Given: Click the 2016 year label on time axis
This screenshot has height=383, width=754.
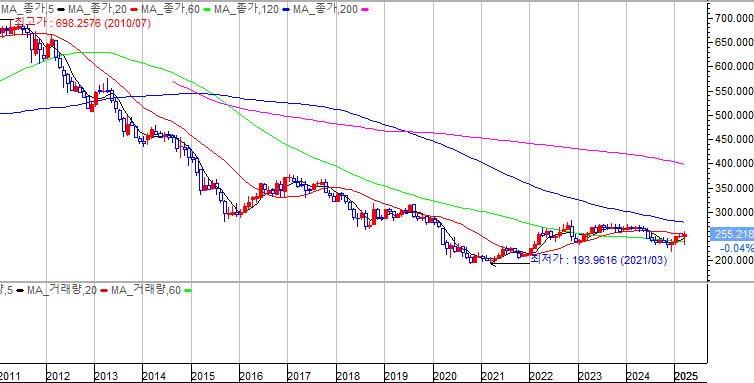Looking at the screenshot, I should pos(251,375).
